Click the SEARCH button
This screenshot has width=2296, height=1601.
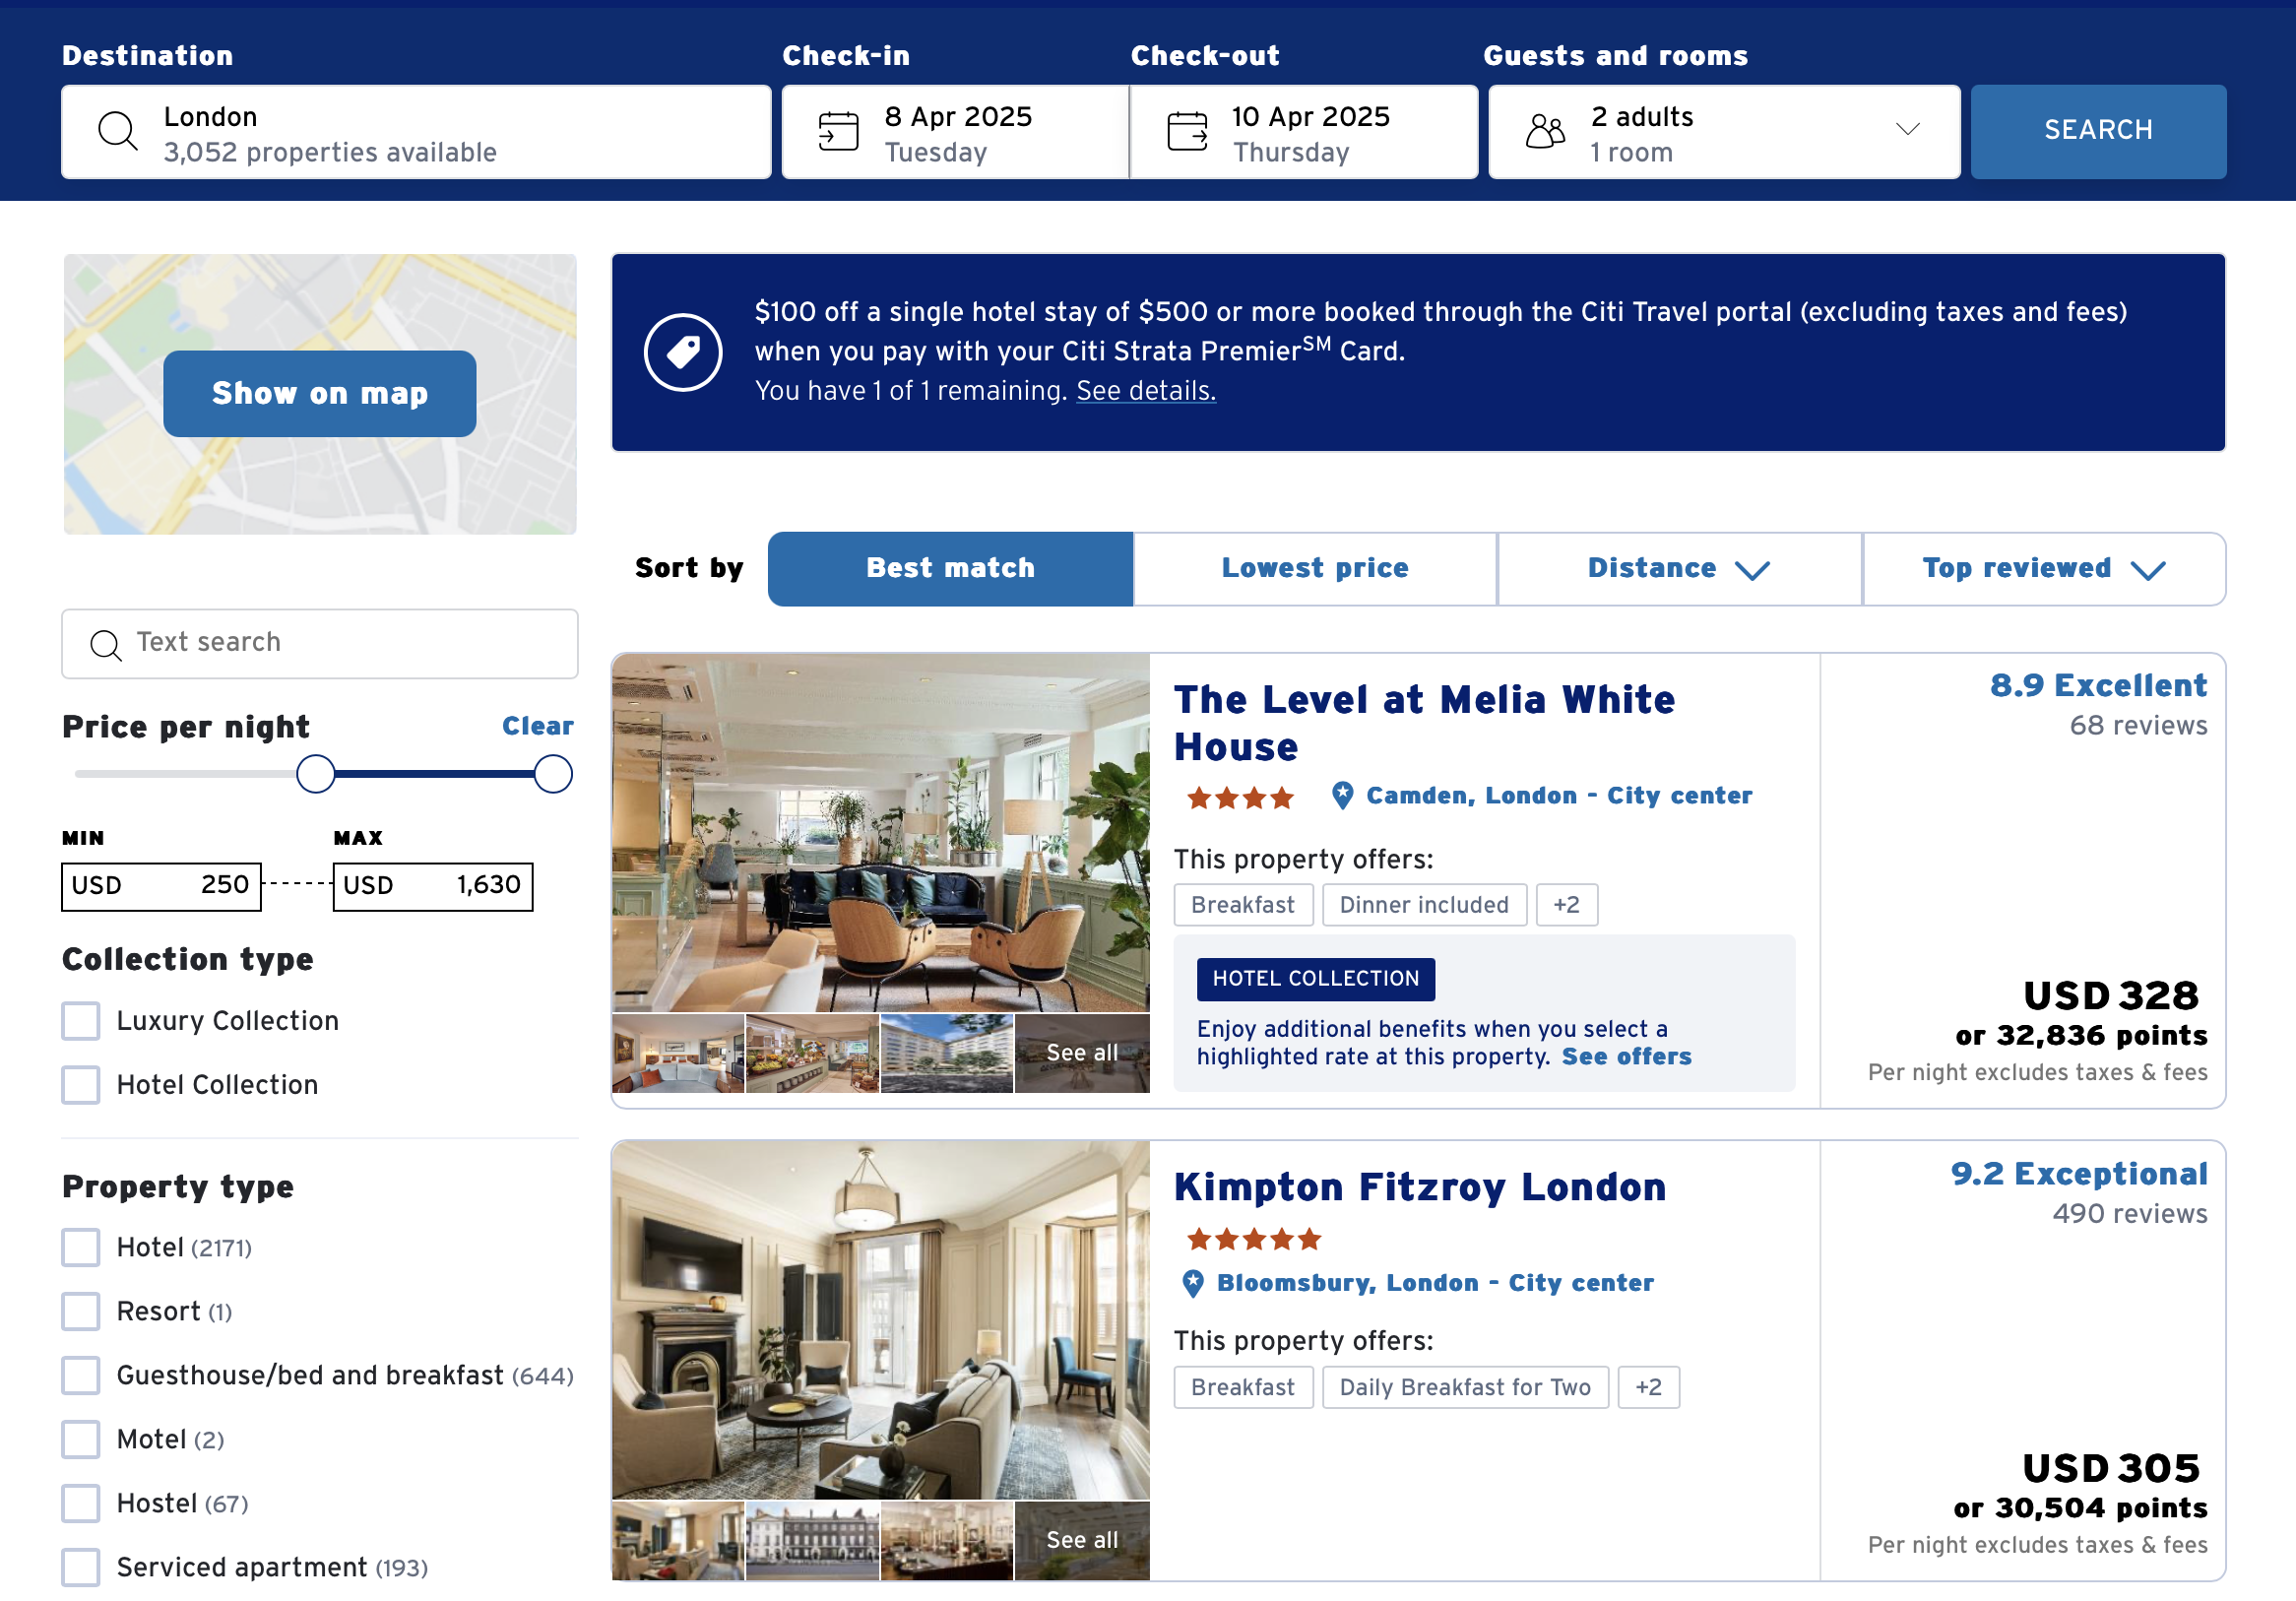(2098, 132)
